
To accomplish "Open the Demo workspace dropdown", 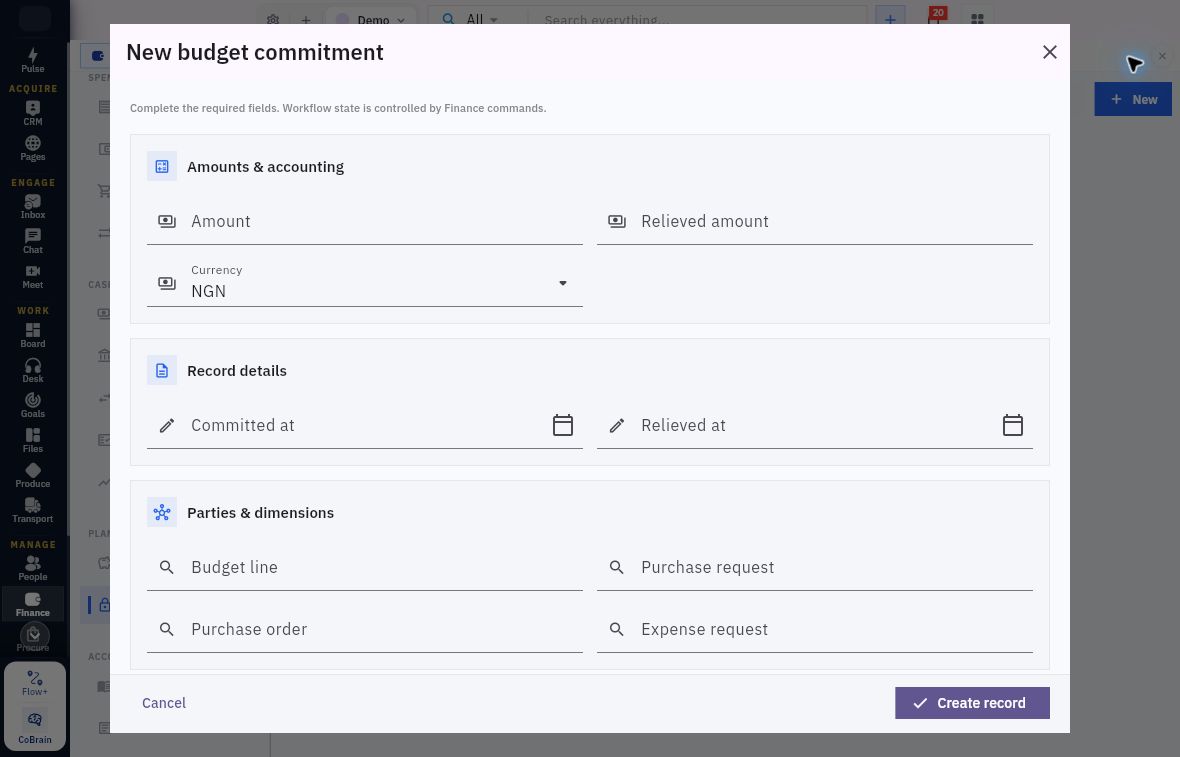I will coord(370,20).
